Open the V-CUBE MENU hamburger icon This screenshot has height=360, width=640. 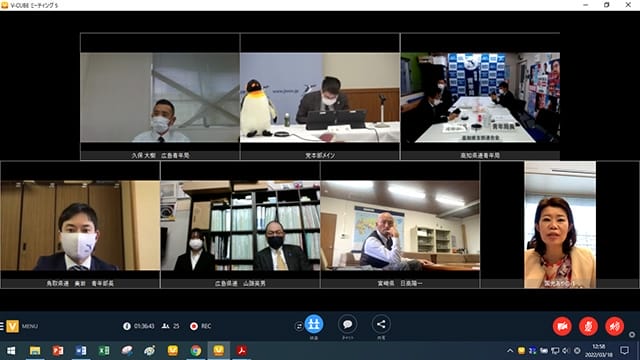point(2,326)
